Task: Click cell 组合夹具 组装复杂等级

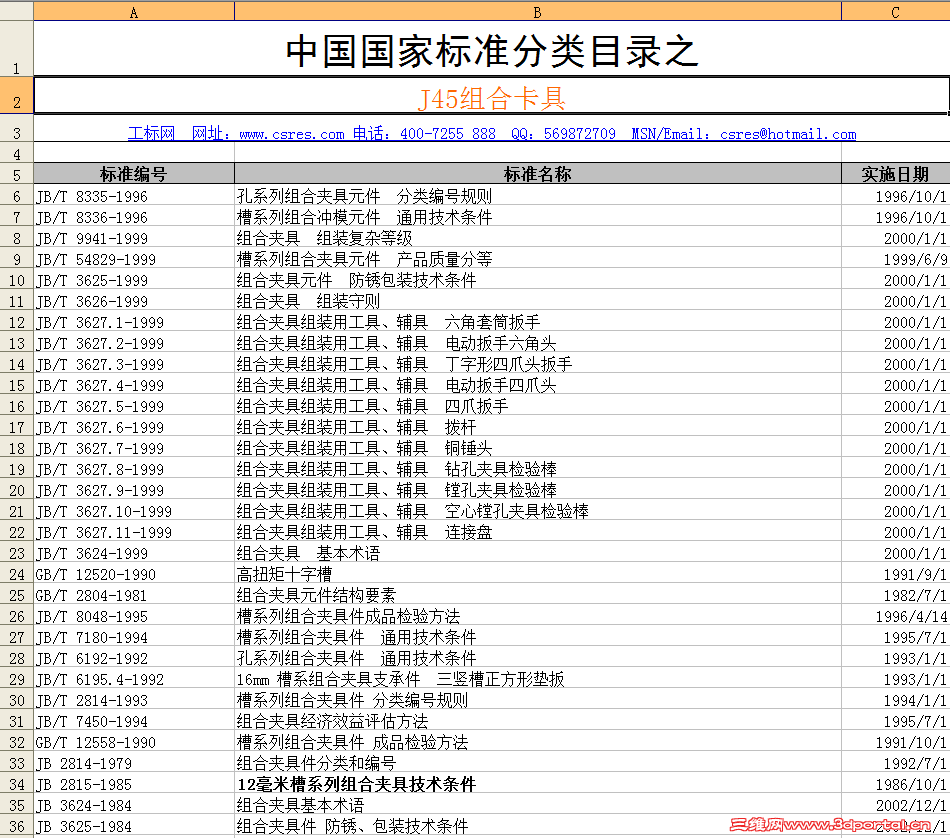Action: [x=537, y=238]
